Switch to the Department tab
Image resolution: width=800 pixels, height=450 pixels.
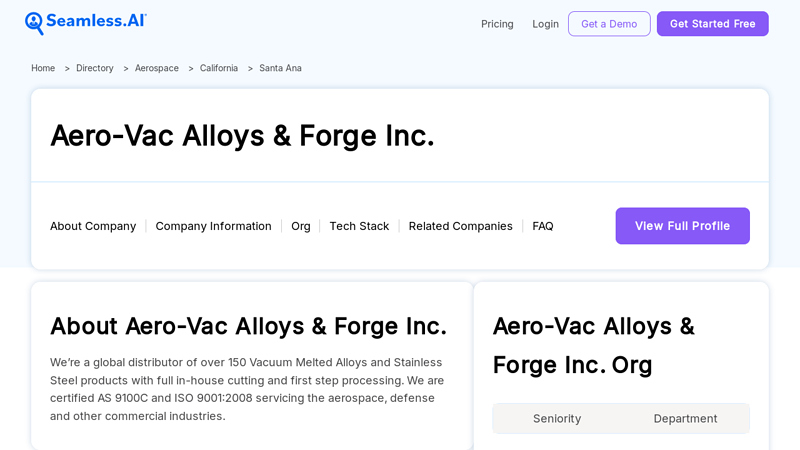point(685,419)
